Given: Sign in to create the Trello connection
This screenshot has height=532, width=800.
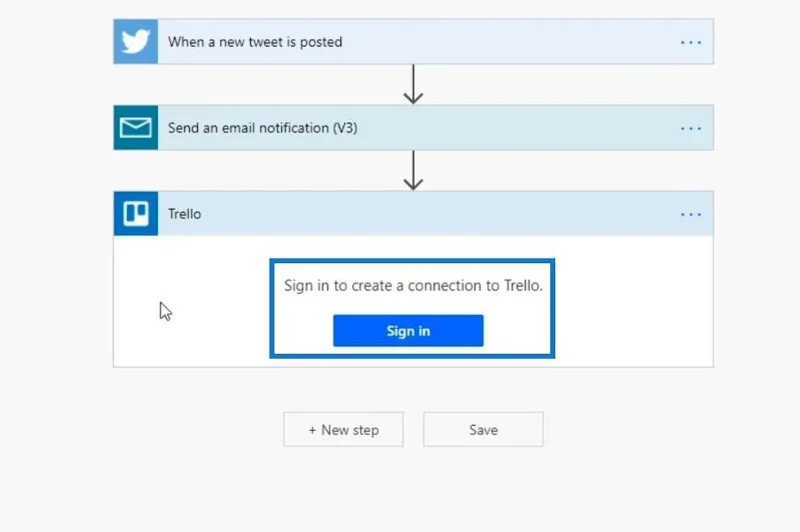Looking at the screenshot, I should click(408, 331).
